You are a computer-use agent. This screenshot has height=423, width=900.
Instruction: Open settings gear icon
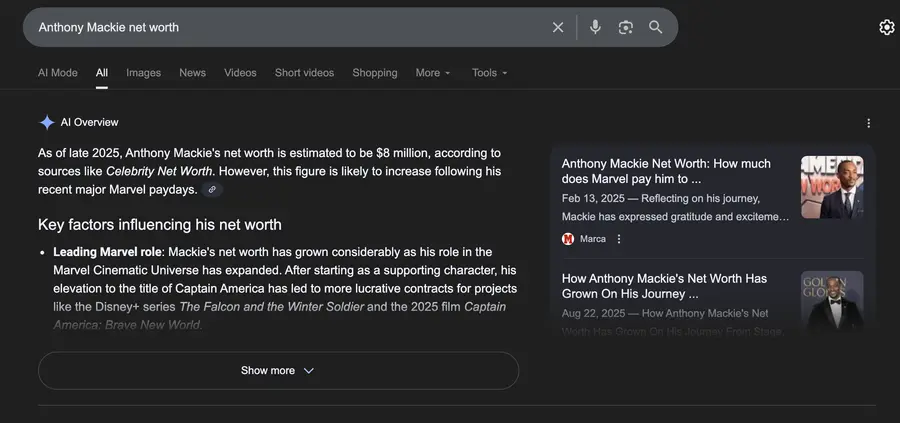coord(886,27)
